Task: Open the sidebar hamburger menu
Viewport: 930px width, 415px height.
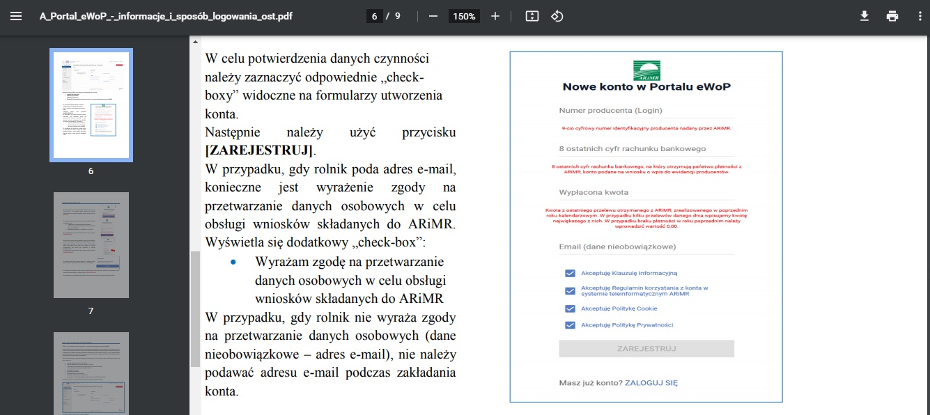Action: [16, 17]
